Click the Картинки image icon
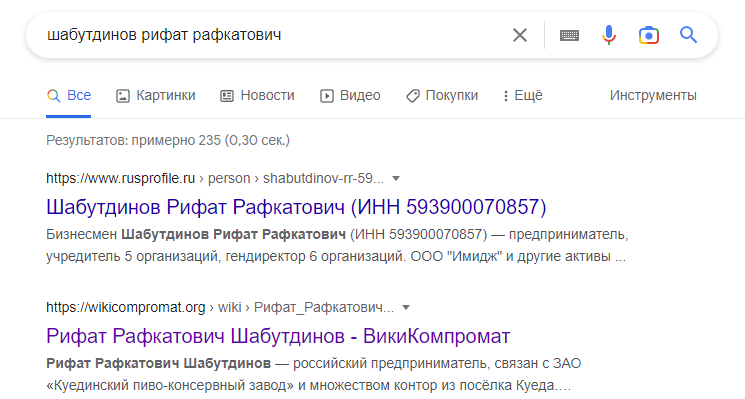 click(x=123, y=96)
